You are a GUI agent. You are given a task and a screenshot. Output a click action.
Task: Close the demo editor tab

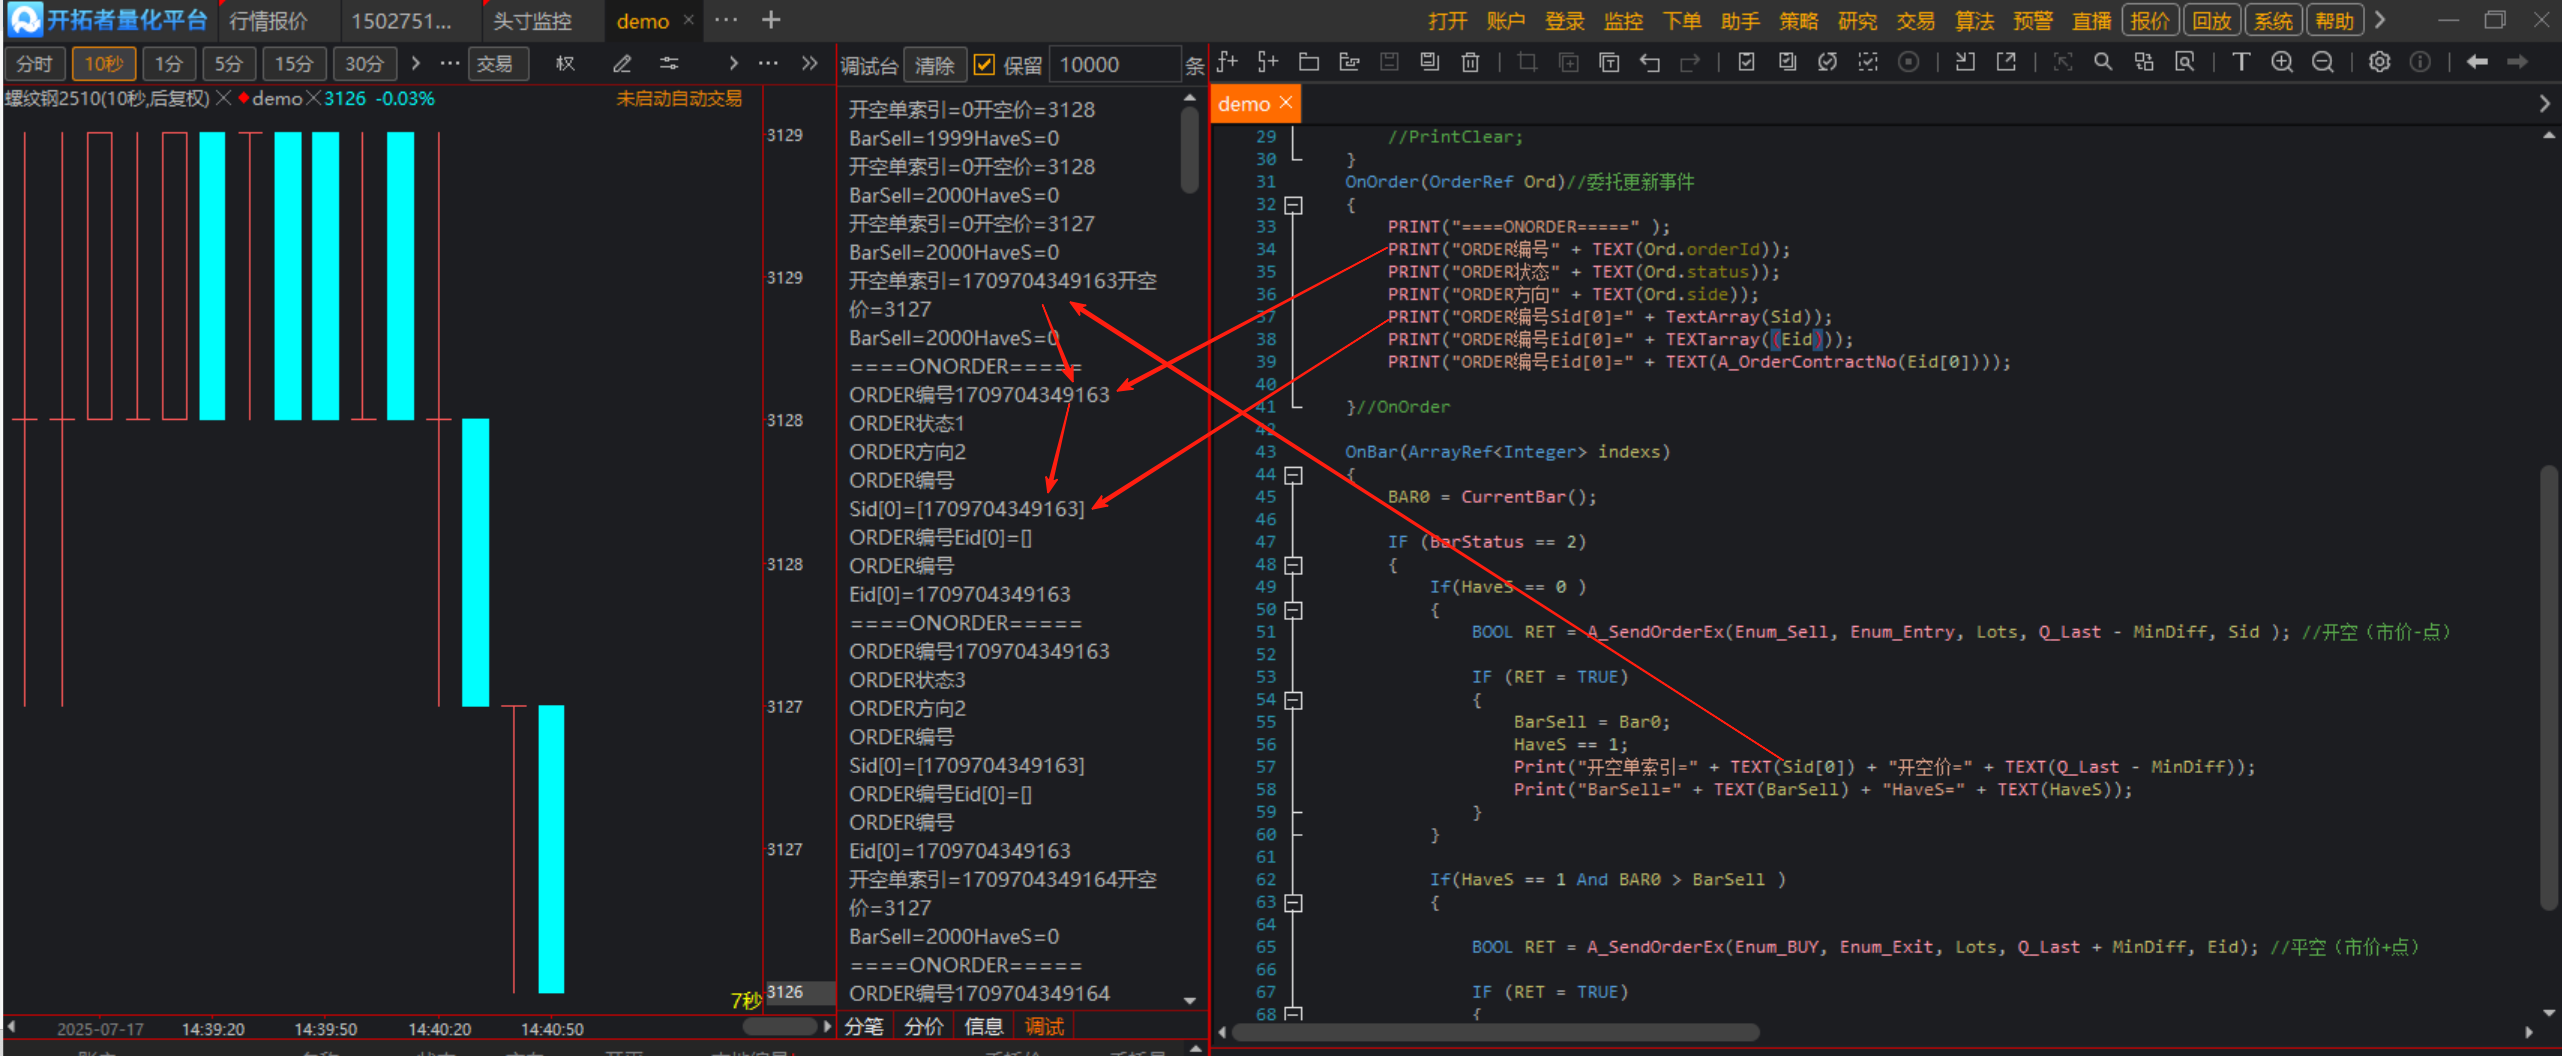[x=1286, y=103]
